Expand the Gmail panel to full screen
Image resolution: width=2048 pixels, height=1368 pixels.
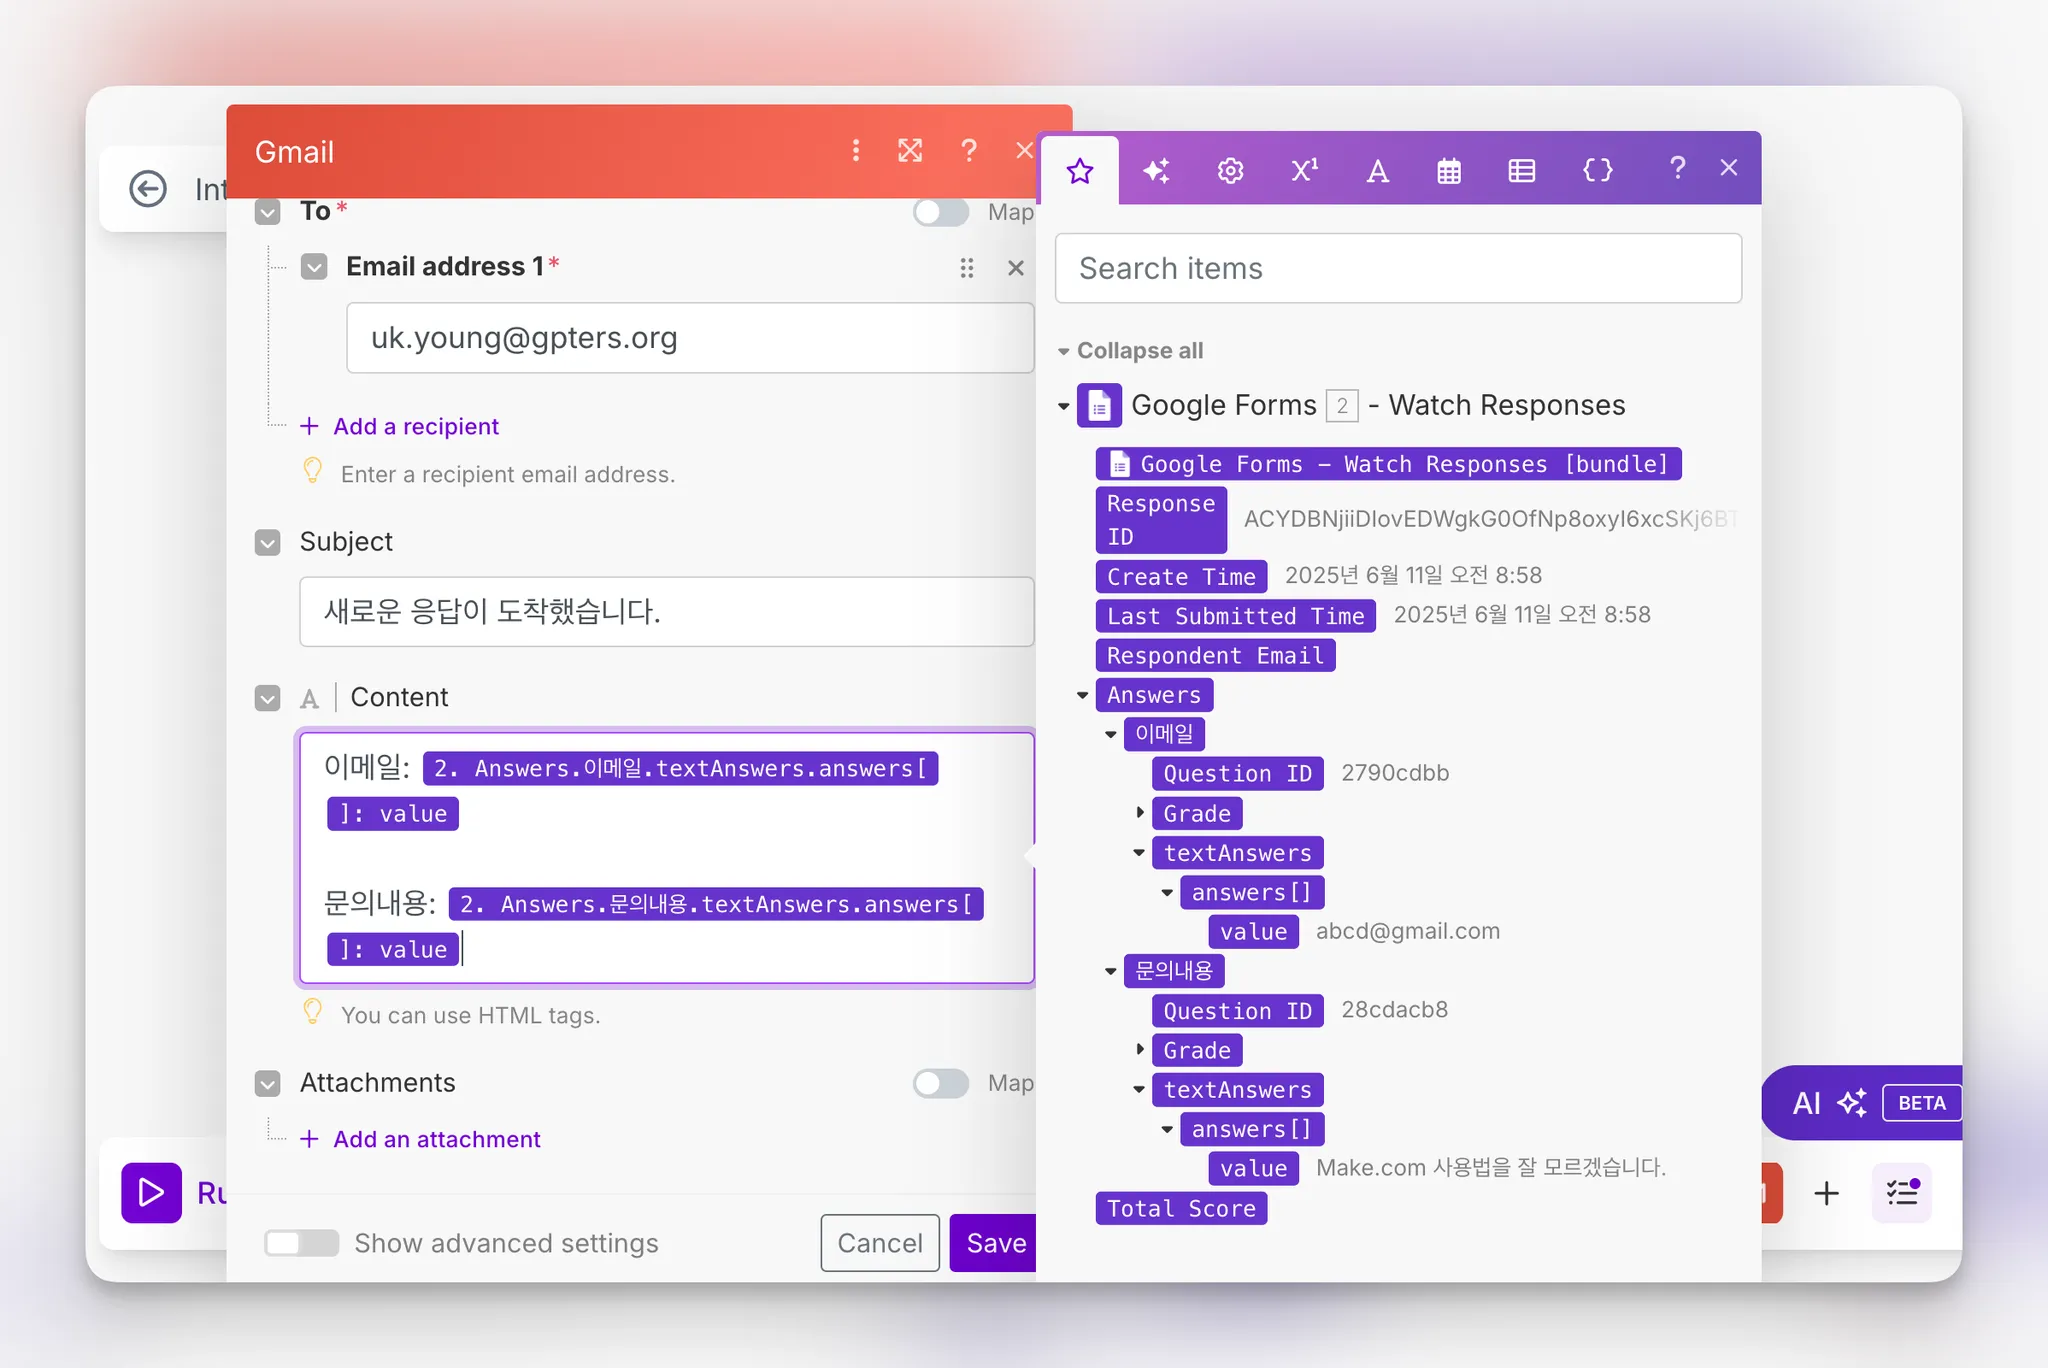910,151
